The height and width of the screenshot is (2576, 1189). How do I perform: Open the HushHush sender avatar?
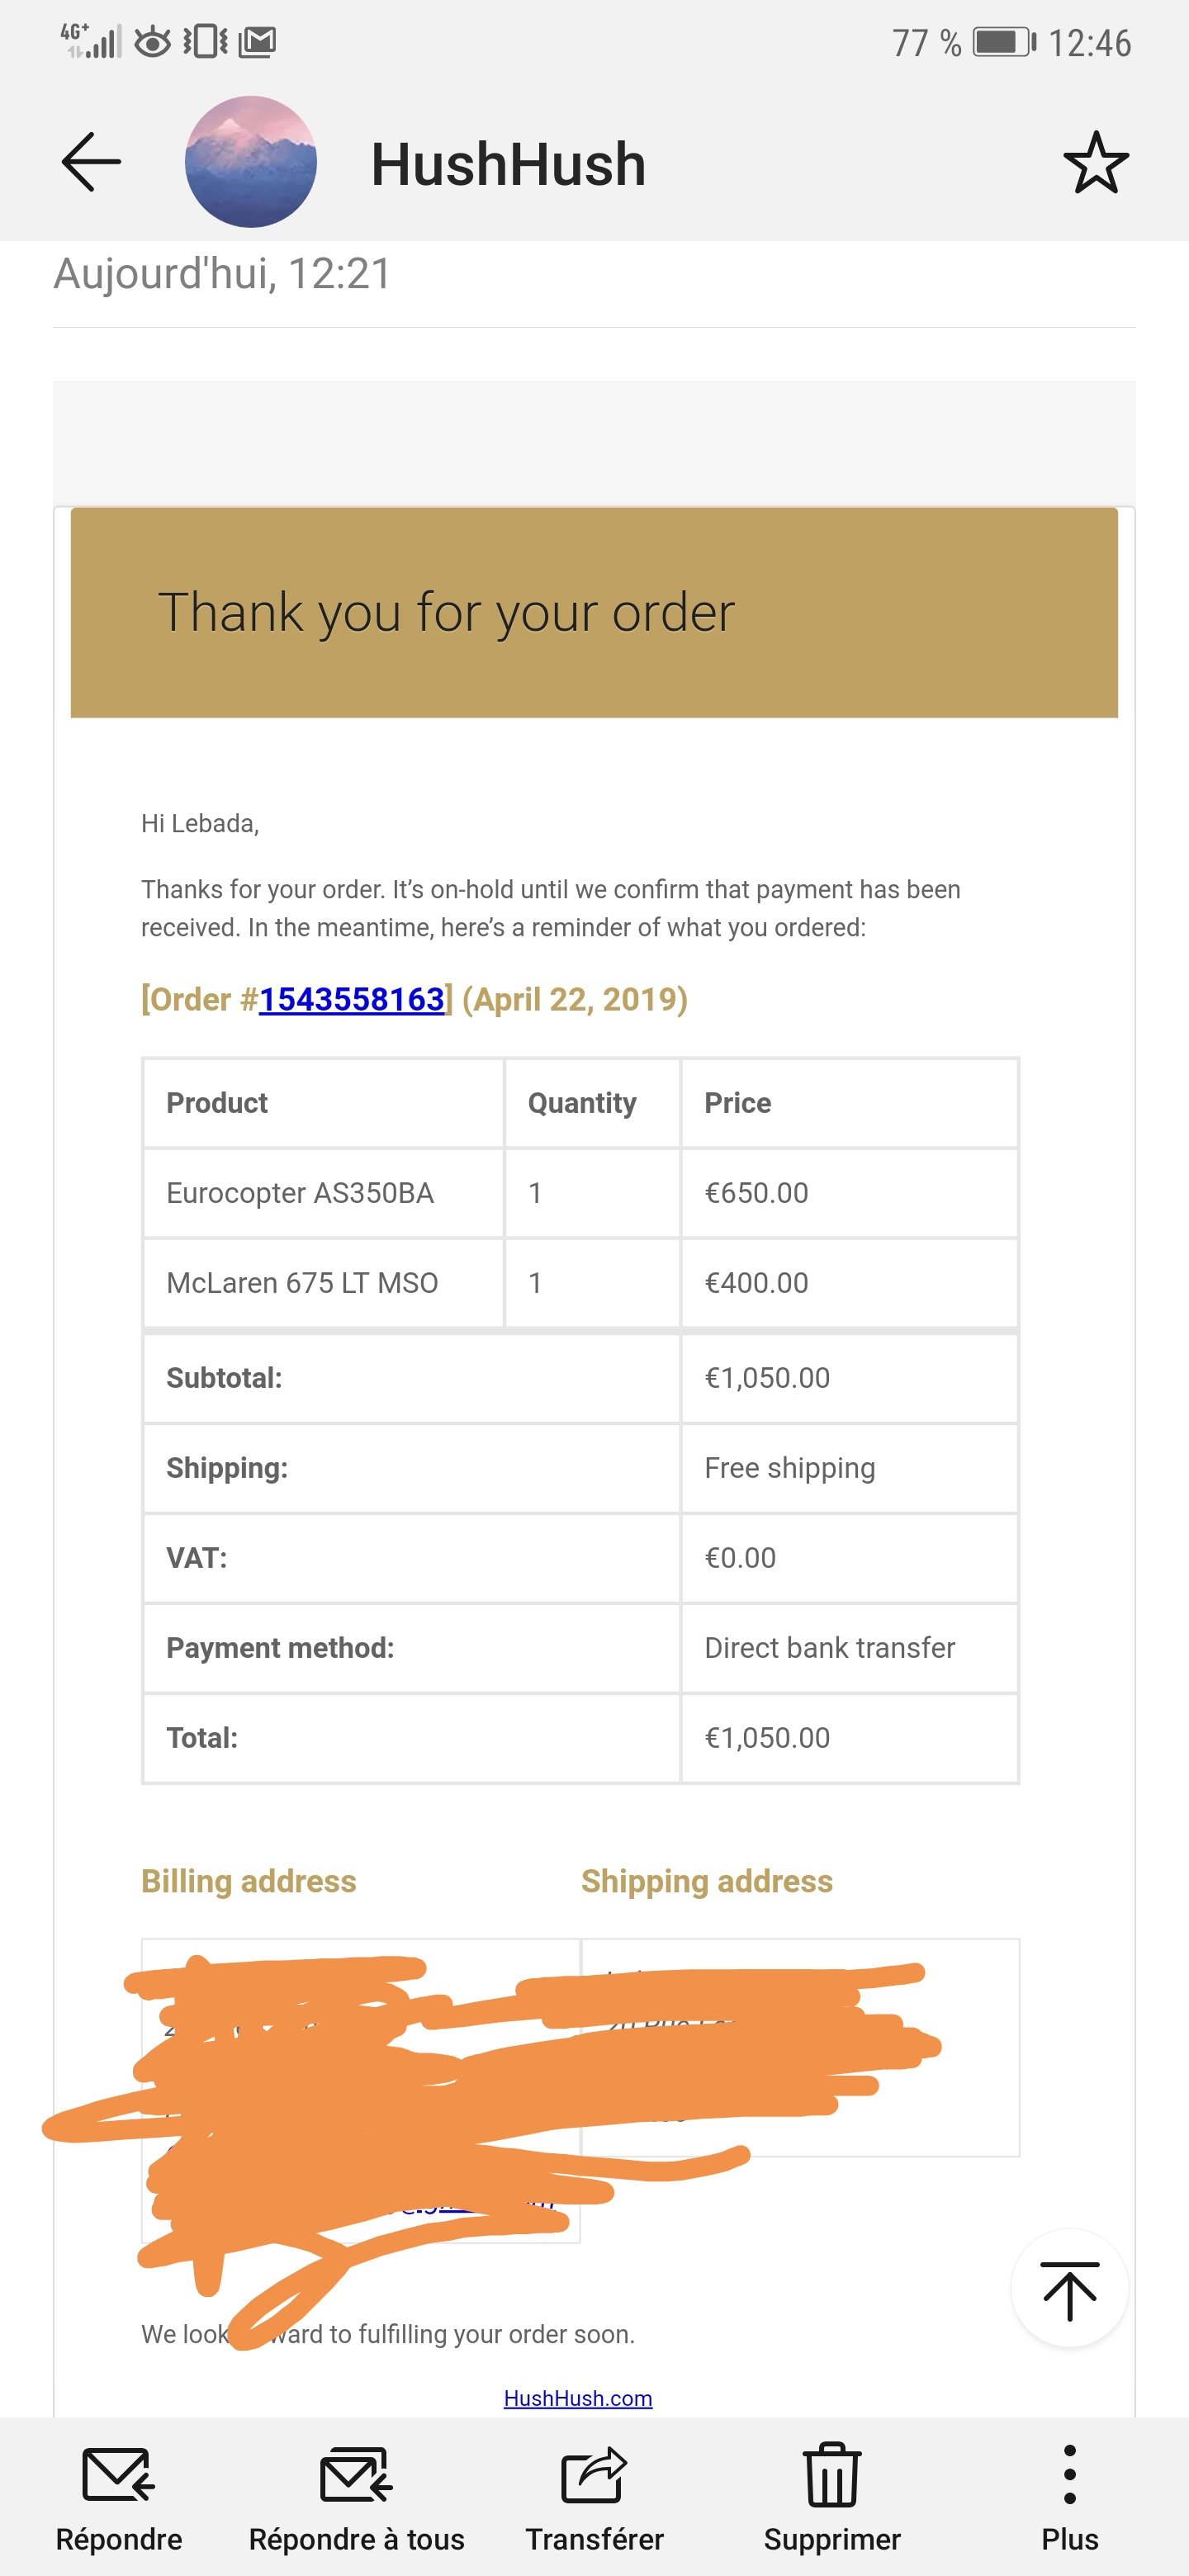tap(251, 162)
